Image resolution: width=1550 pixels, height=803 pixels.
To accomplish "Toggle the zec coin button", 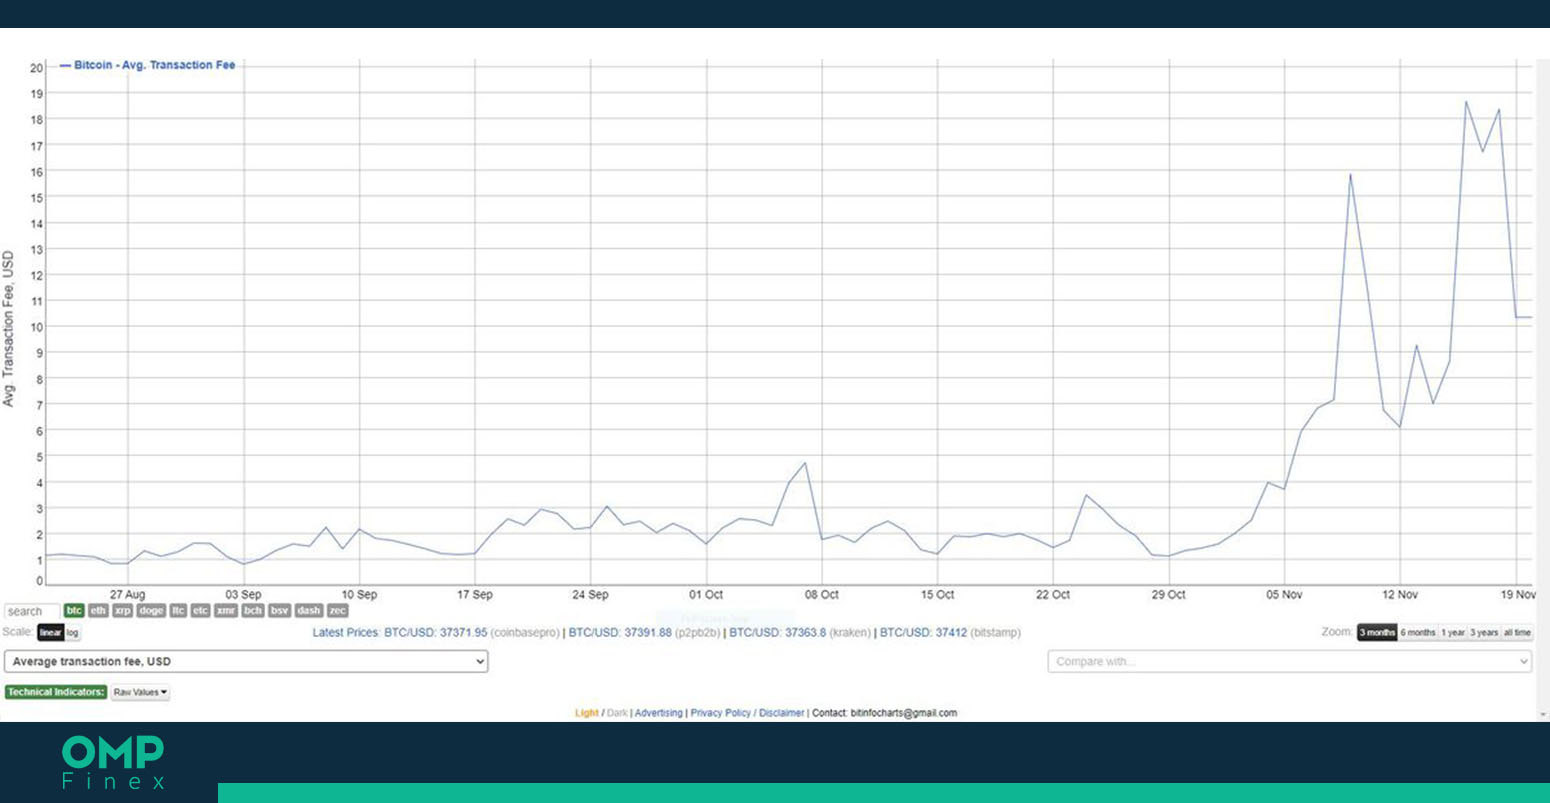I will (x=338, y=610).
